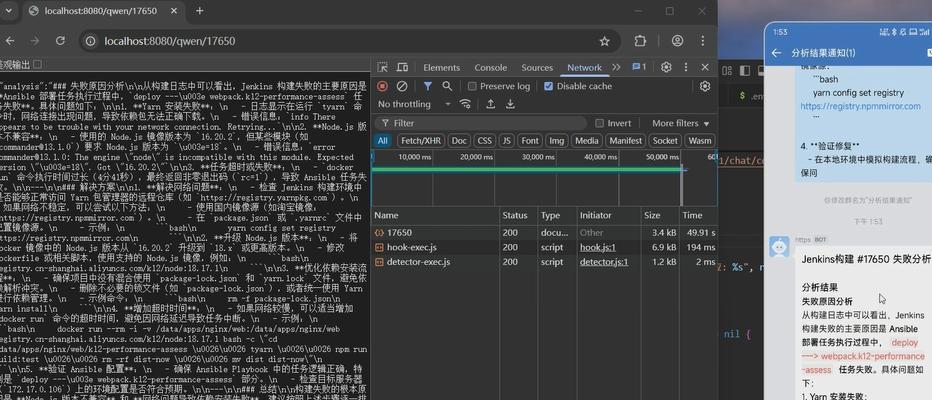Reload the localhost page

coord(60,41)
